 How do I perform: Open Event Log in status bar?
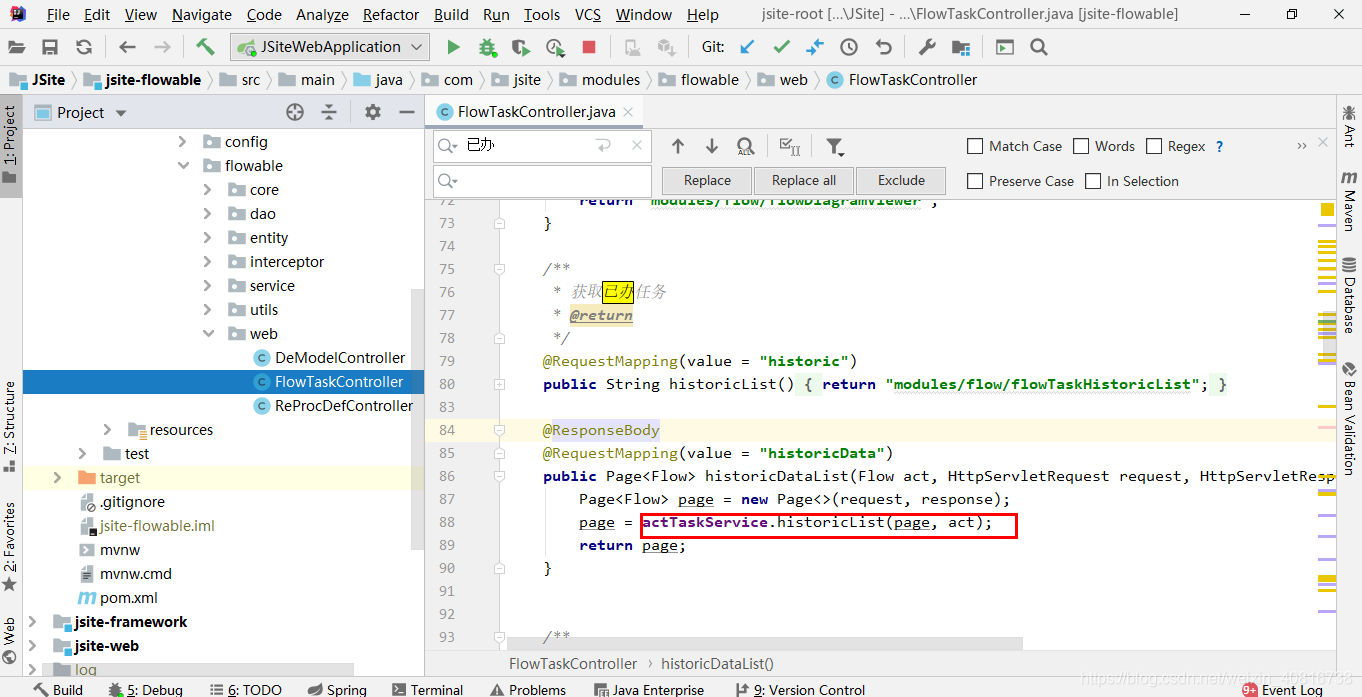(x=1283, y=689)
